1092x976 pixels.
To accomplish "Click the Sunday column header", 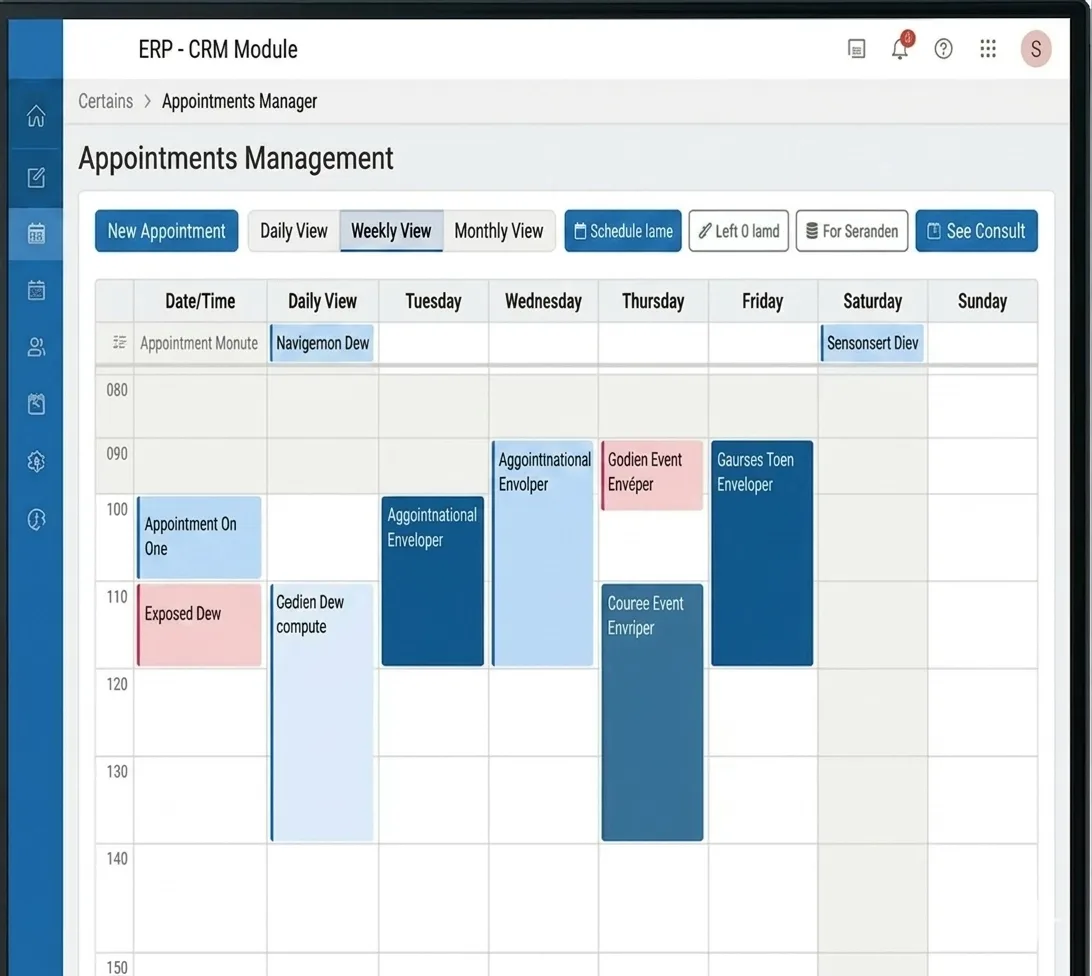I will [x=982, y=301].
